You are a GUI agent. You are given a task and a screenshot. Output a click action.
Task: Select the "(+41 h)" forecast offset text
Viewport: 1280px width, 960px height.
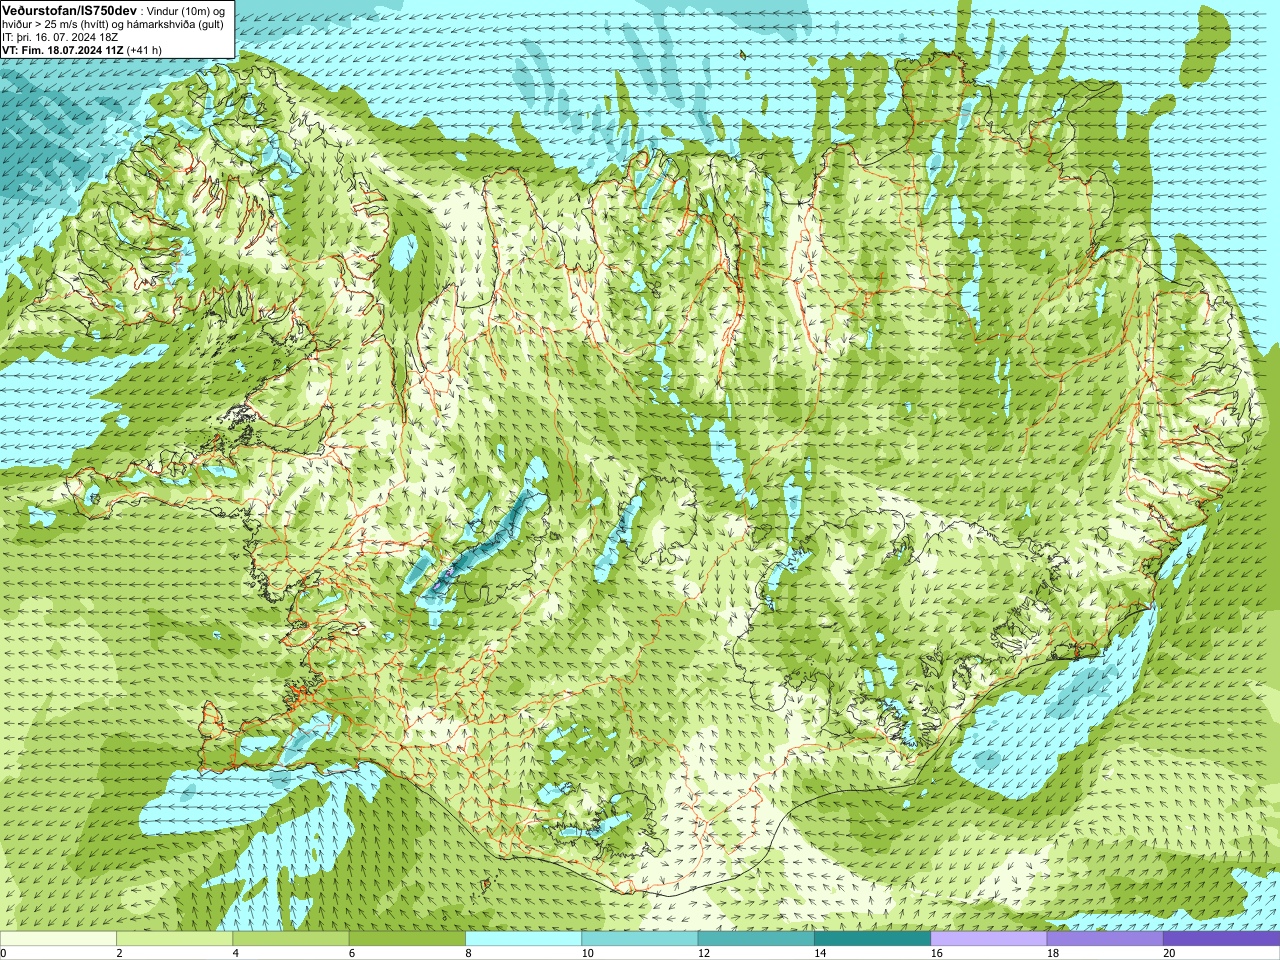[145, 50]
